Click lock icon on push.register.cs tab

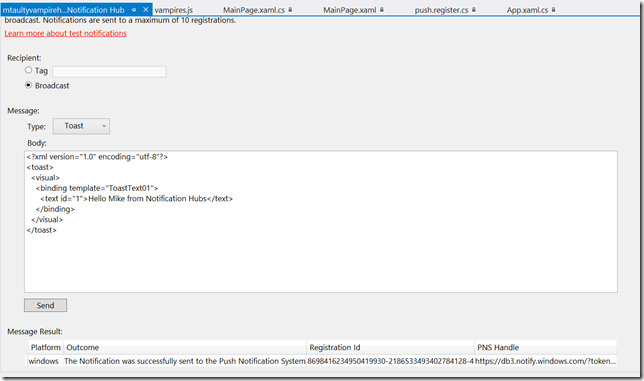[x=474, y=9]
